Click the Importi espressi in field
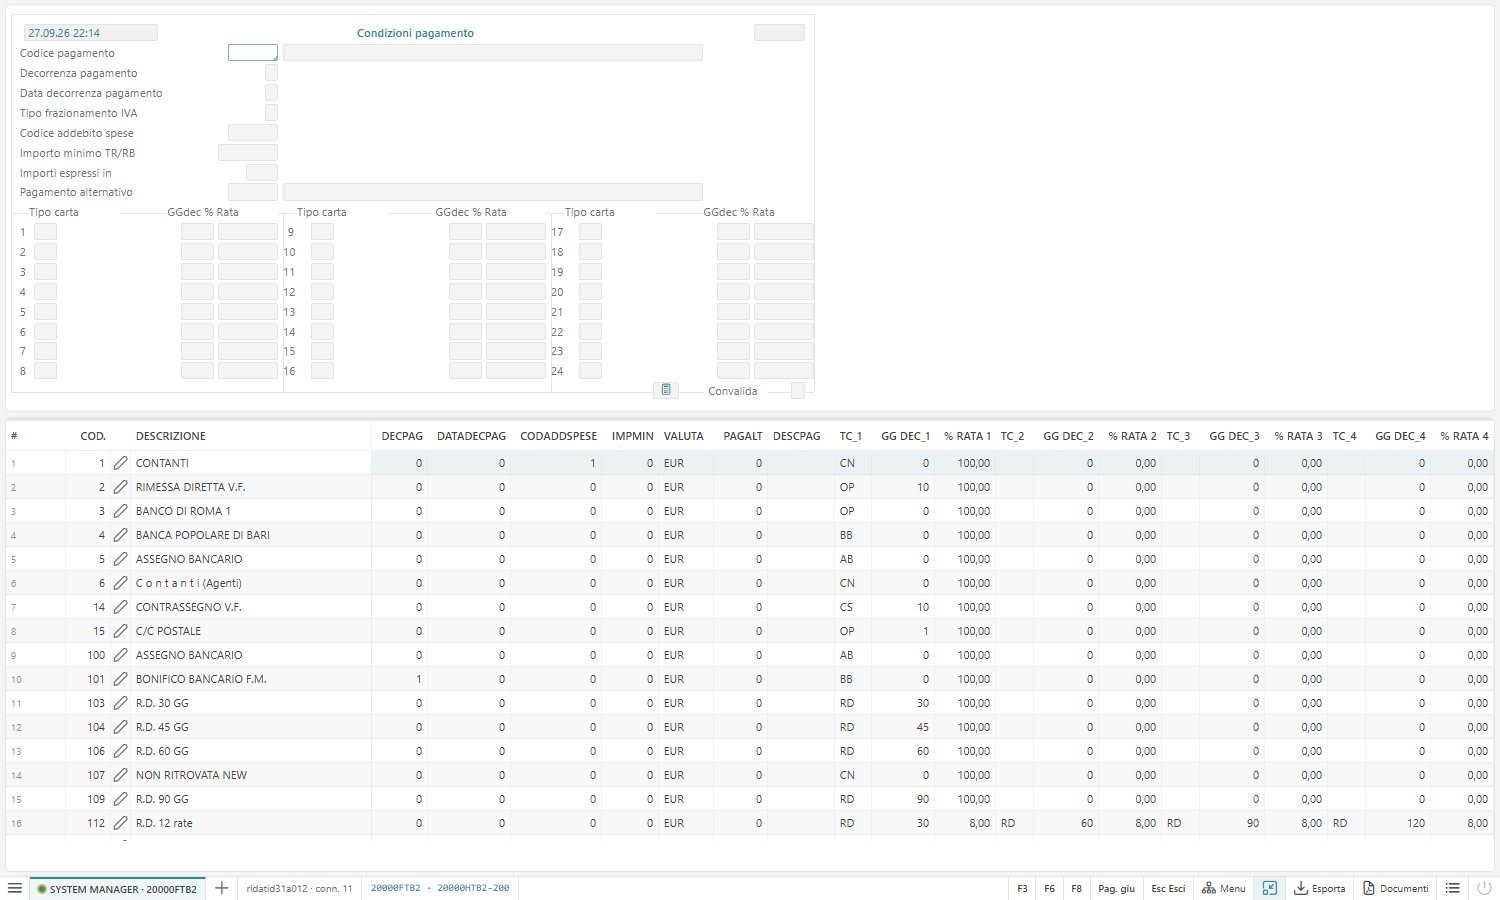This screenshot has width=1500, height=900. 262,172
